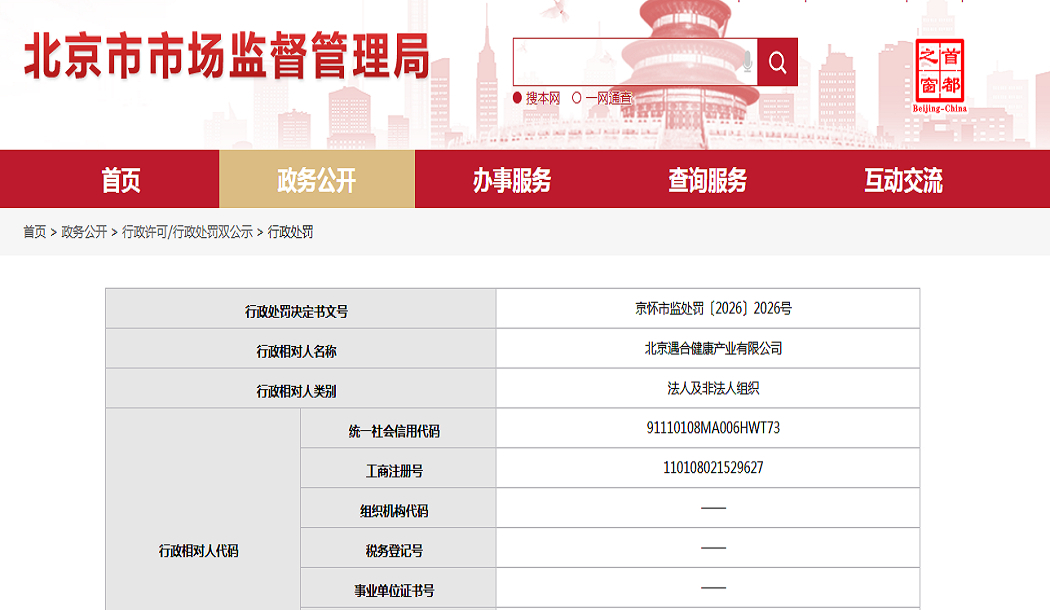
Task: Select registration number 110108021529627
Action: [x=713, y=467]
